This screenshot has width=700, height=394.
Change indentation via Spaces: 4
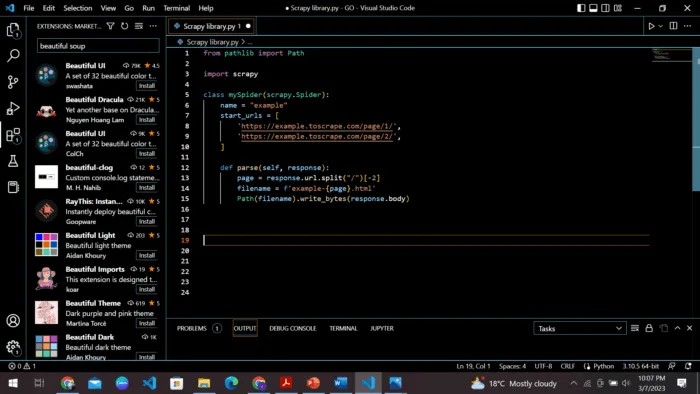512,366
